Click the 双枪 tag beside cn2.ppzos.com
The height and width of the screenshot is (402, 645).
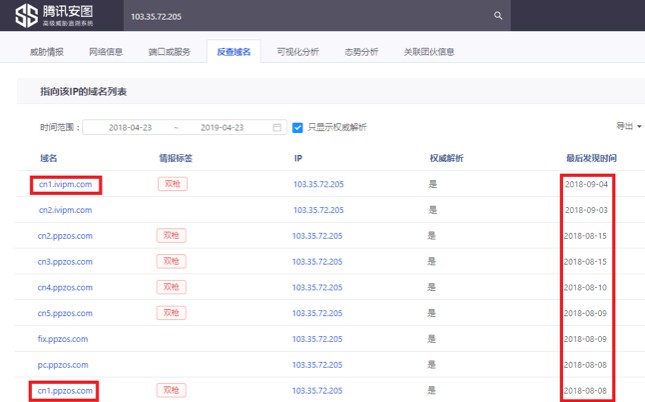(x=172, y=235)
